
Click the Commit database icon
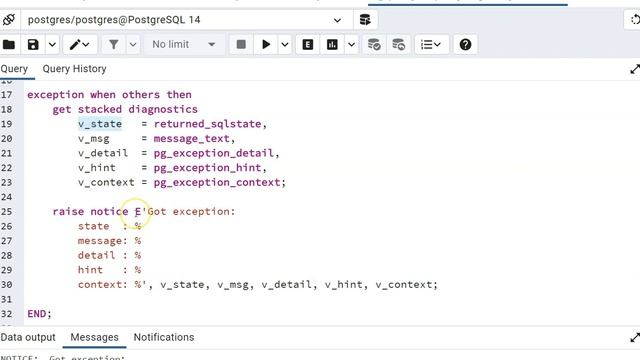(374, 44)
